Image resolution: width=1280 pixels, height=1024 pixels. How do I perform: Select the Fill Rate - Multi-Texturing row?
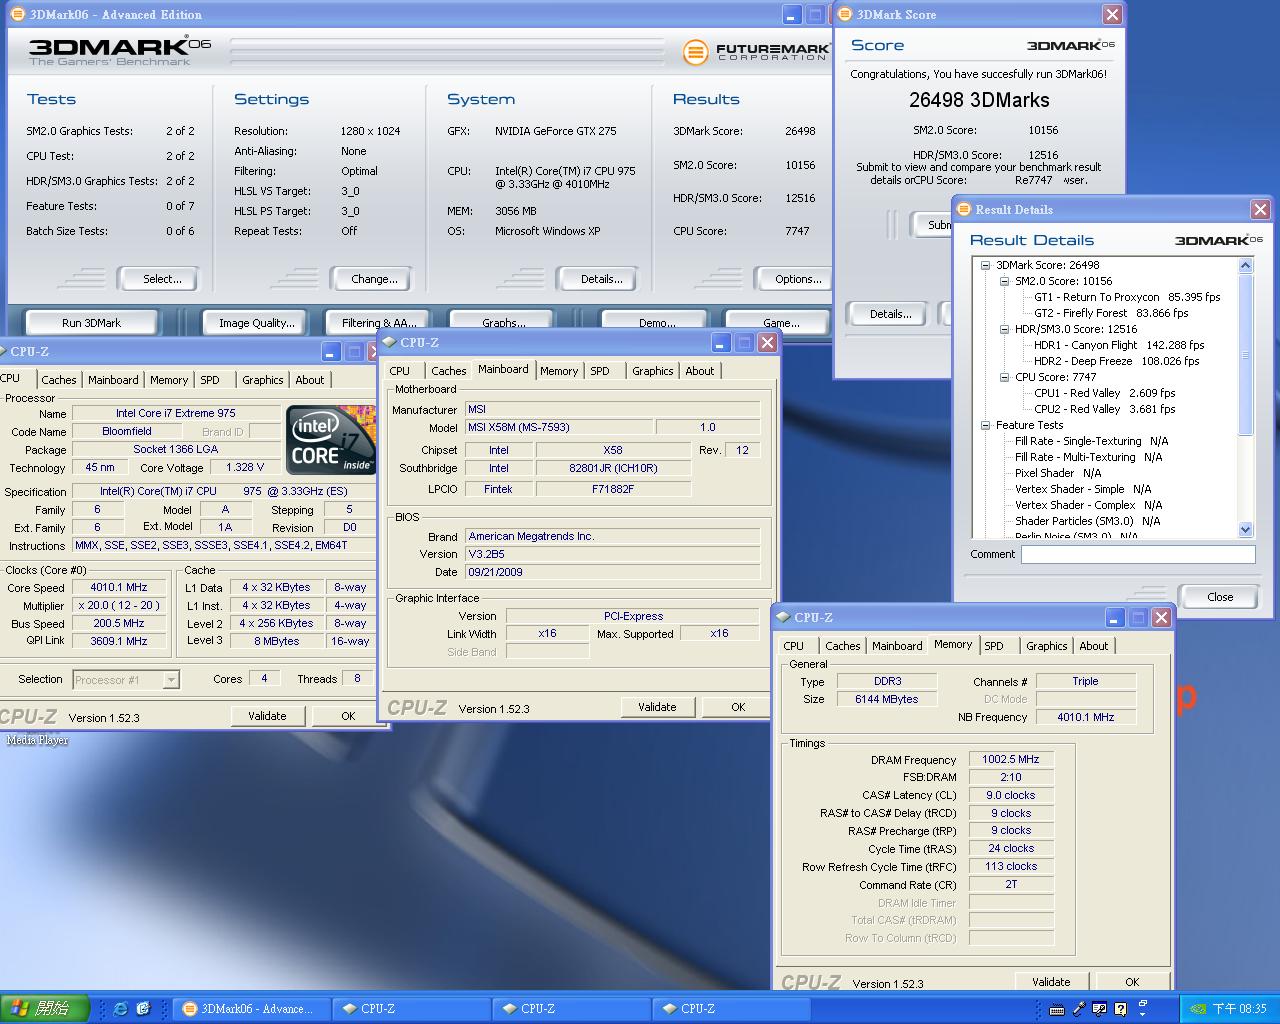(x=1088, y=457)
